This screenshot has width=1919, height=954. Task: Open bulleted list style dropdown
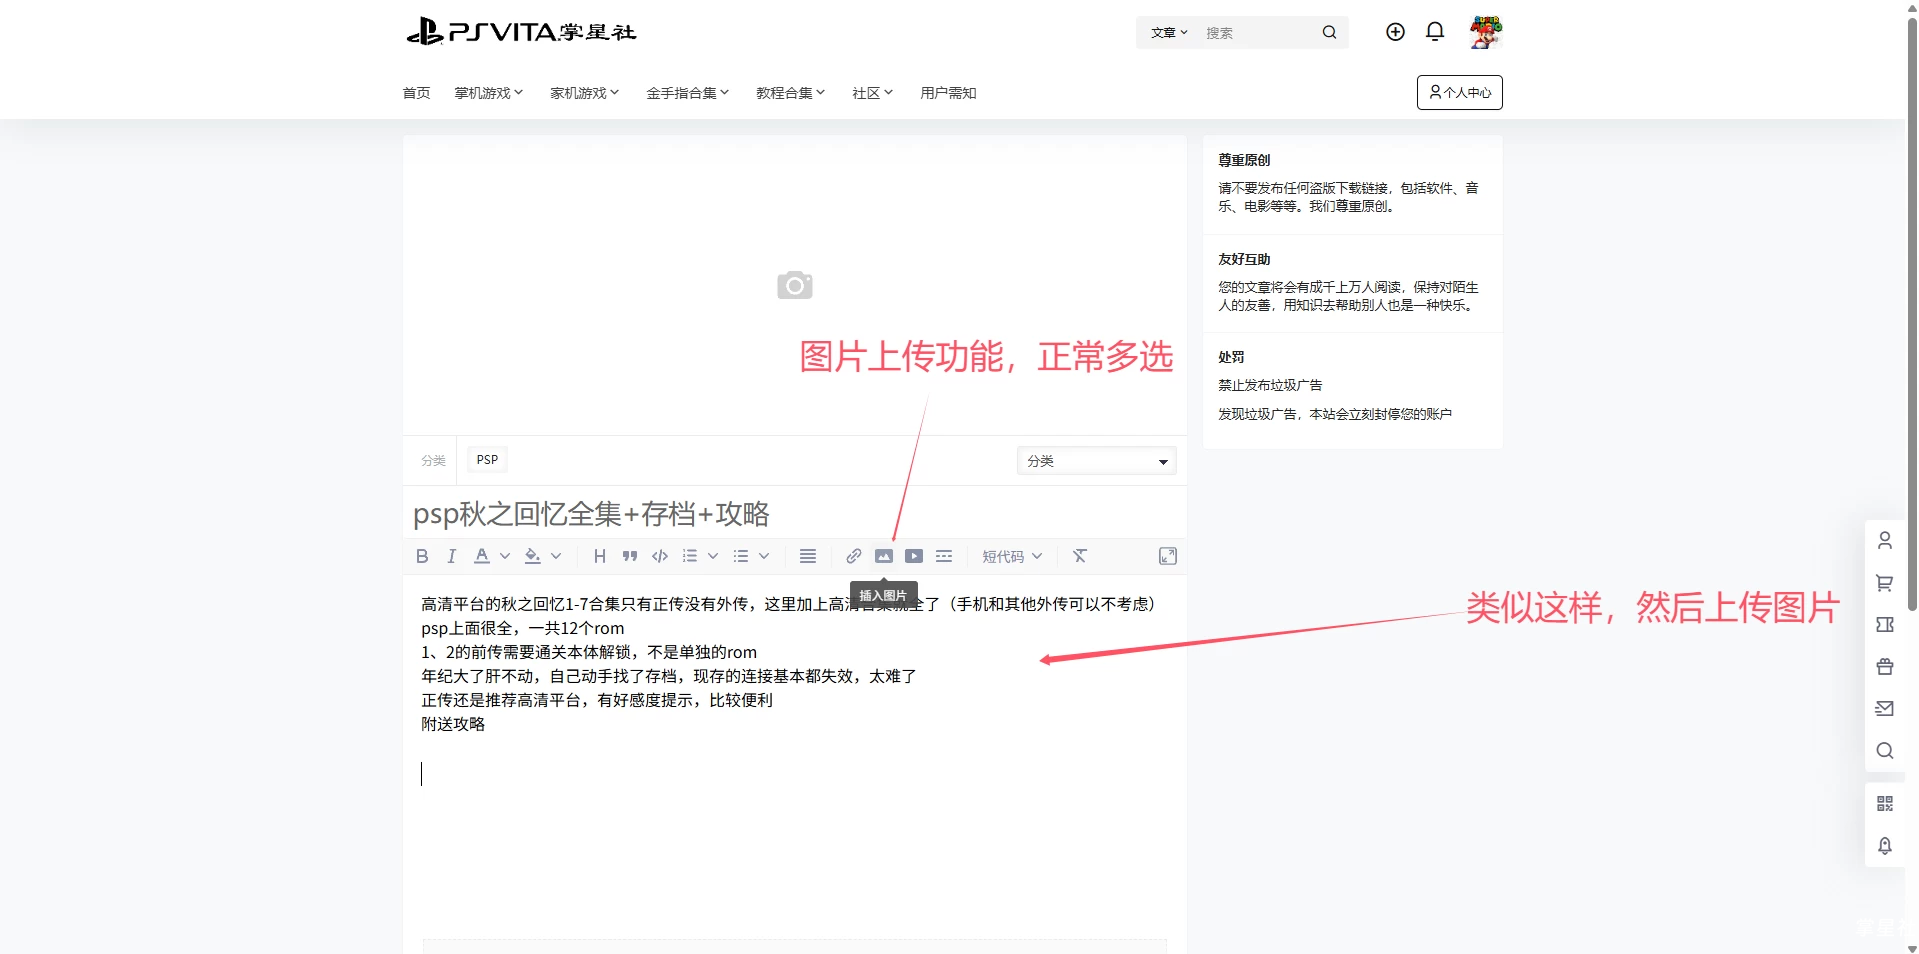tap(764, 556)
